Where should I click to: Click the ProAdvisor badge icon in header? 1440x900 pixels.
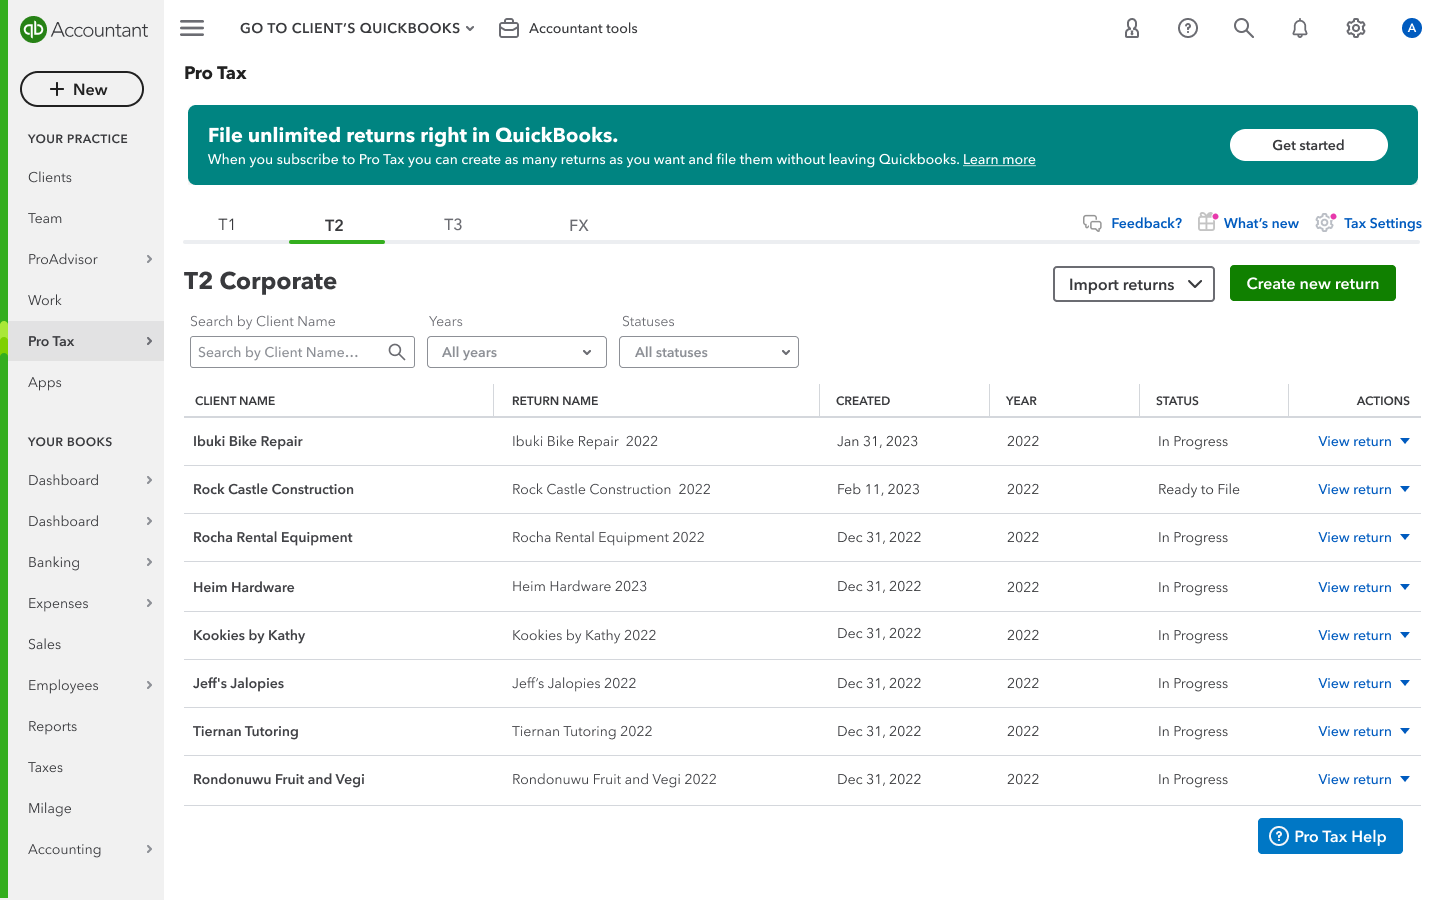coord(1132,28)
